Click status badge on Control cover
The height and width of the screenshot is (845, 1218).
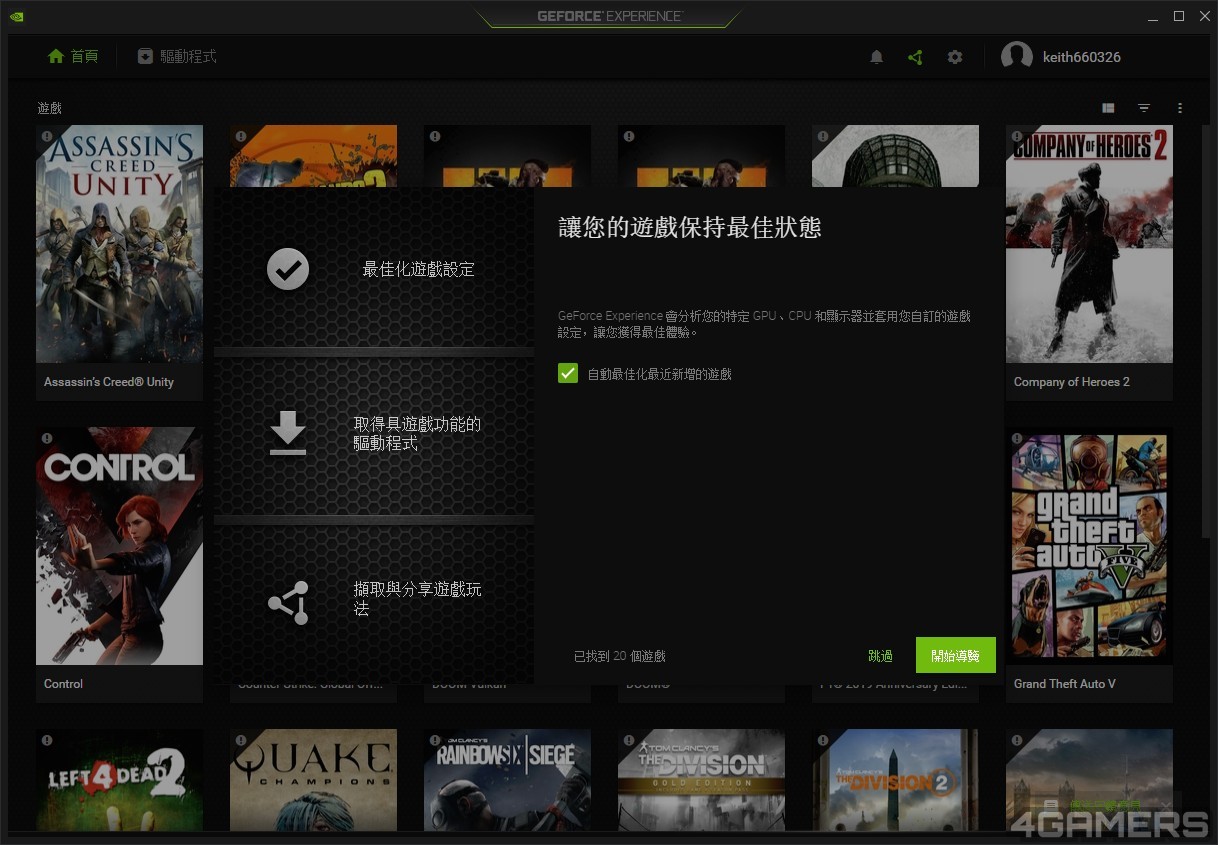[x=46, y=438]
